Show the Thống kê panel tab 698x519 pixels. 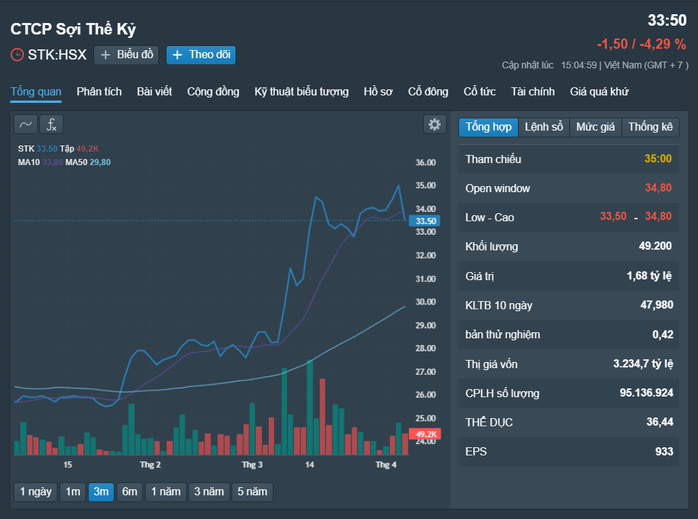tap(650, 127)
